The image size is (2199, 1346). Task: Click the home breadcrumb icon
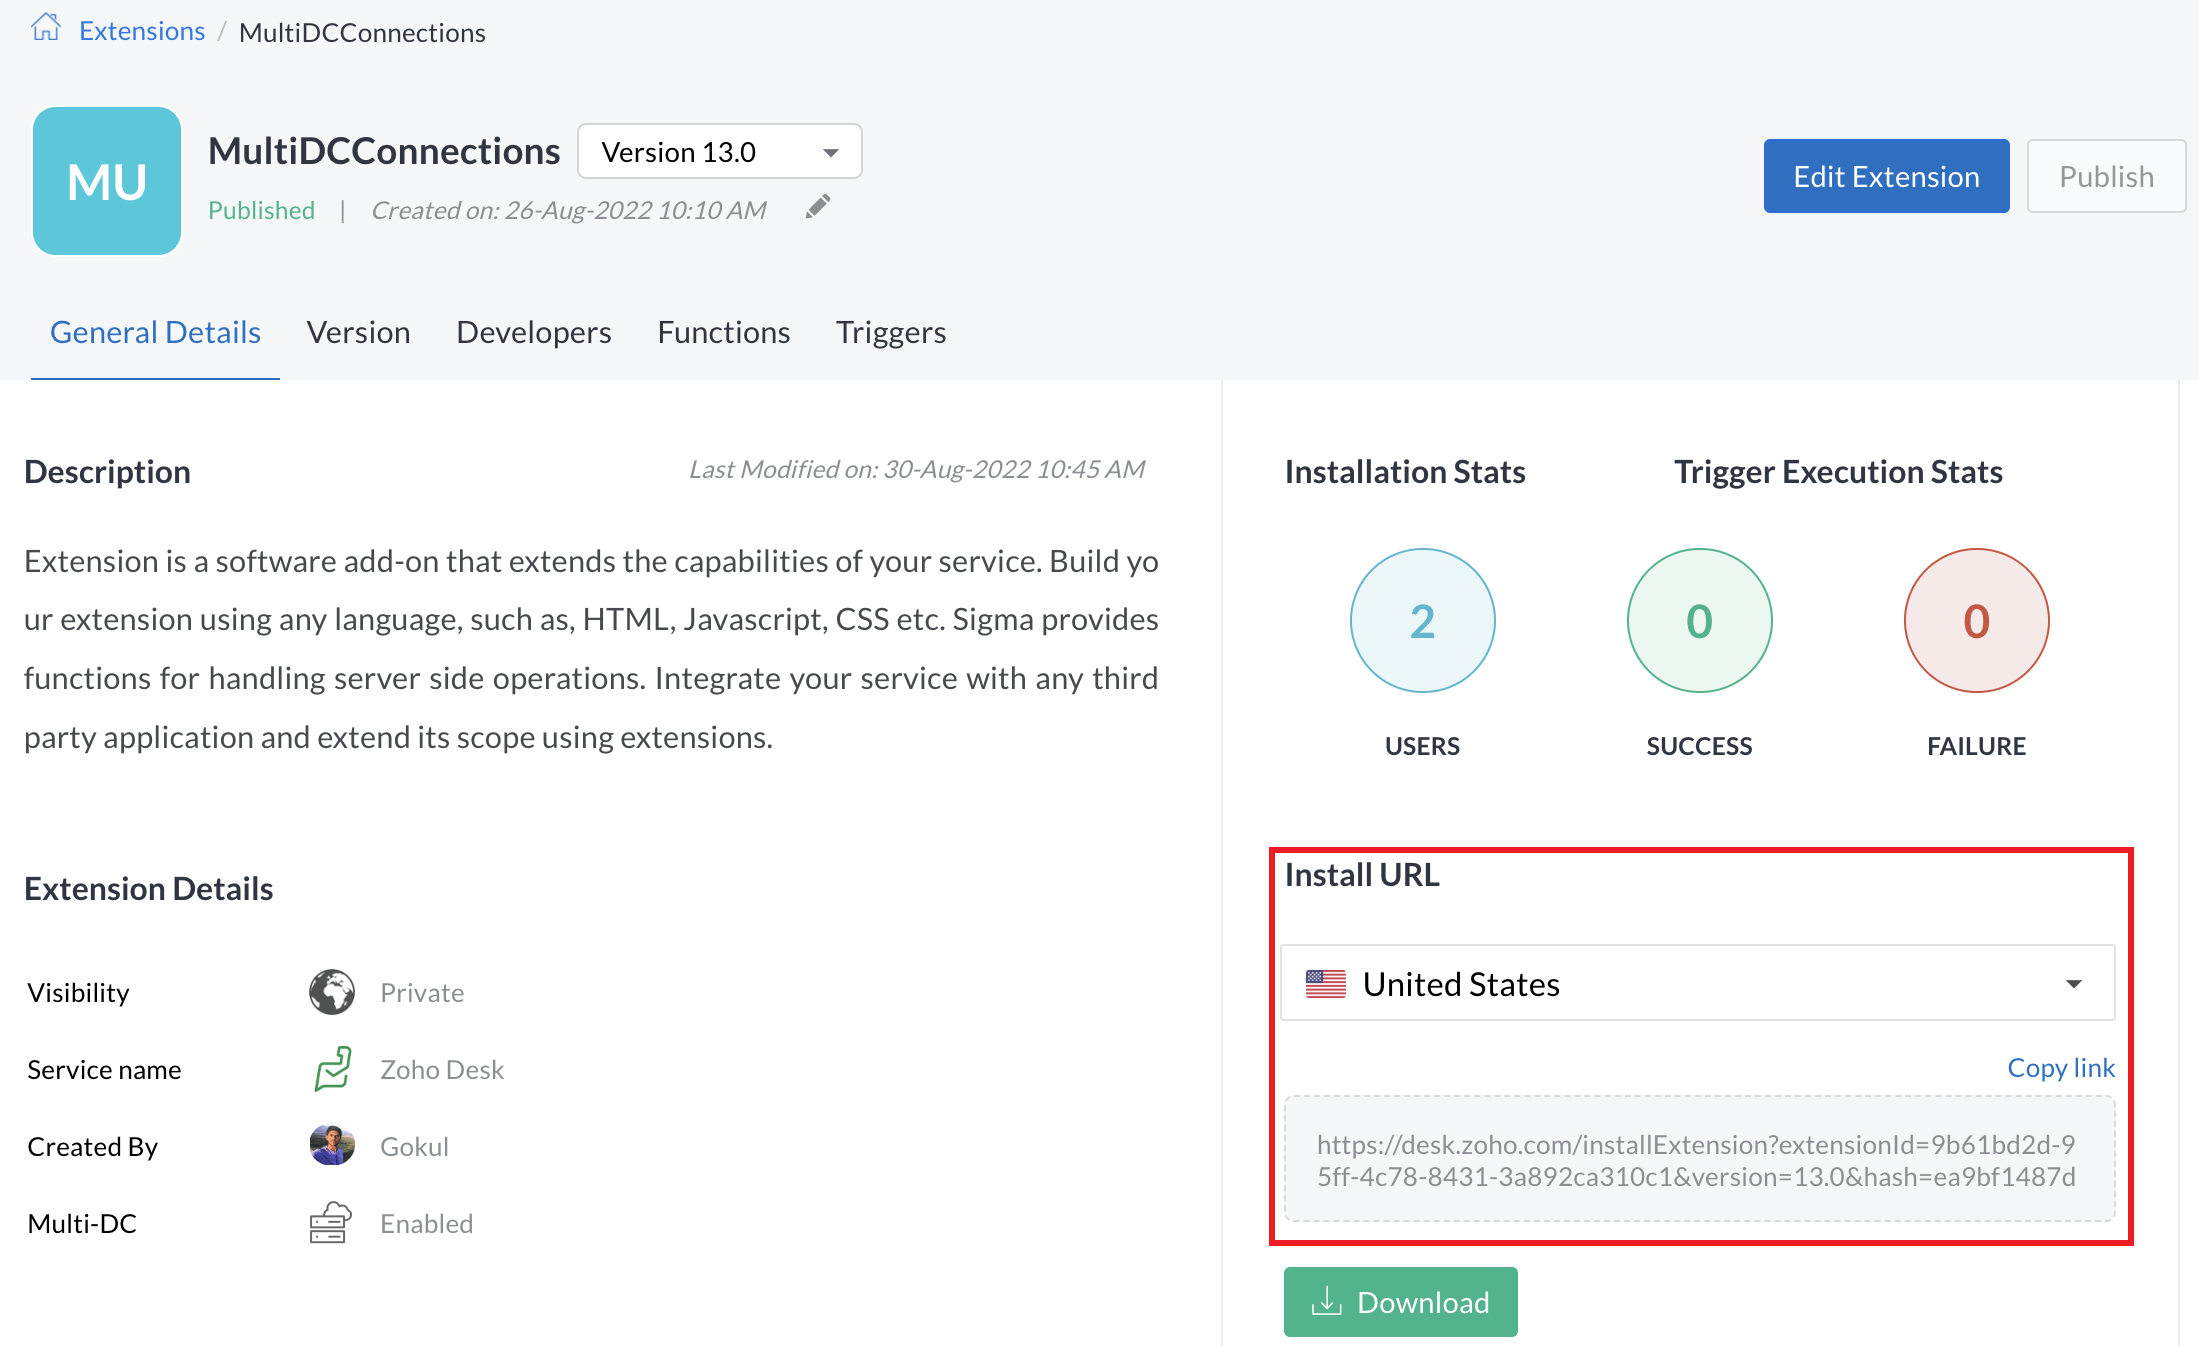46,27
